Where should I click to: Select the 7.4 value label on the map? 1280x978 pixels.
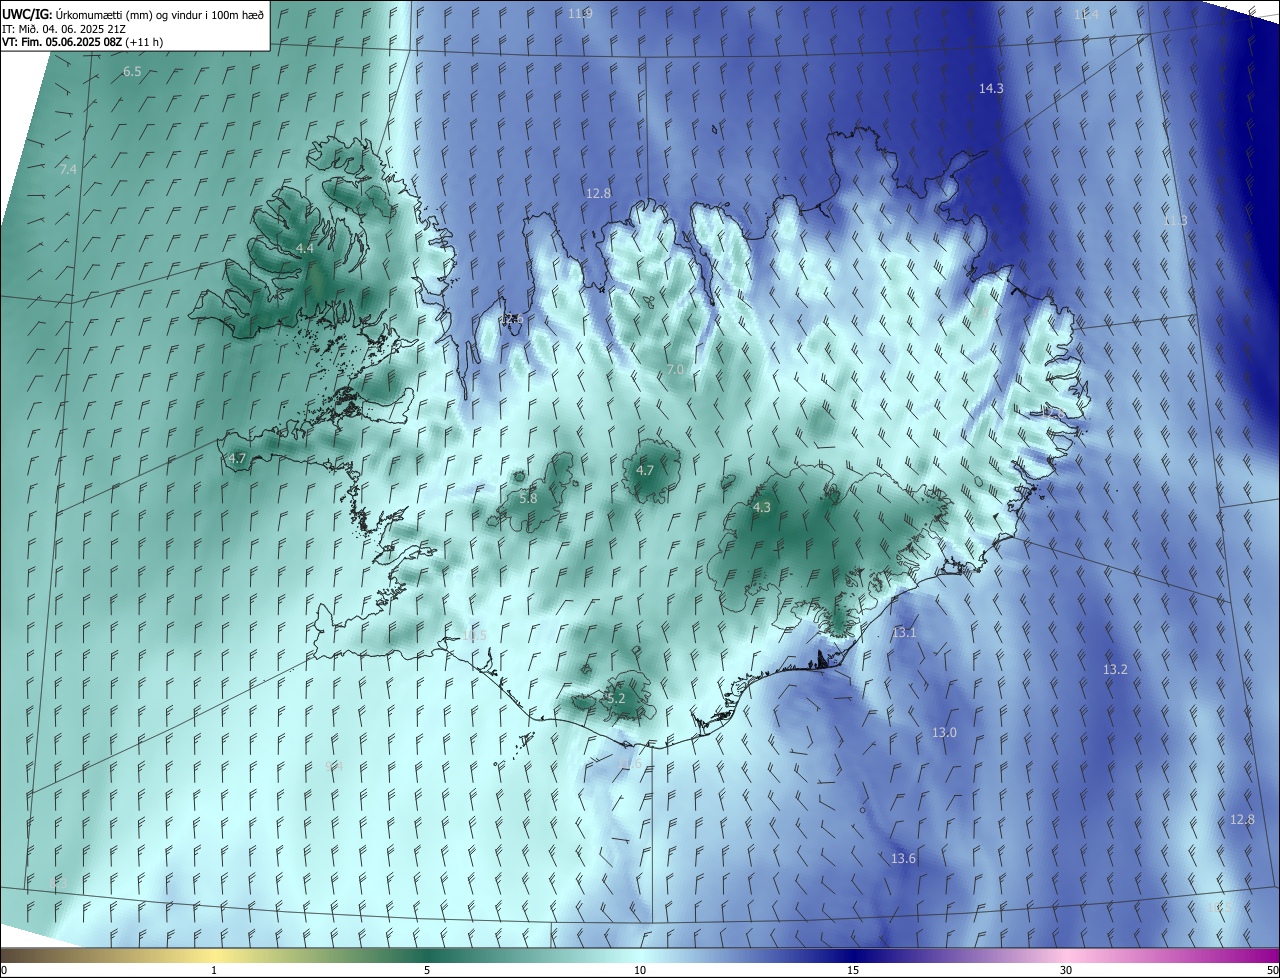point(68,170)
